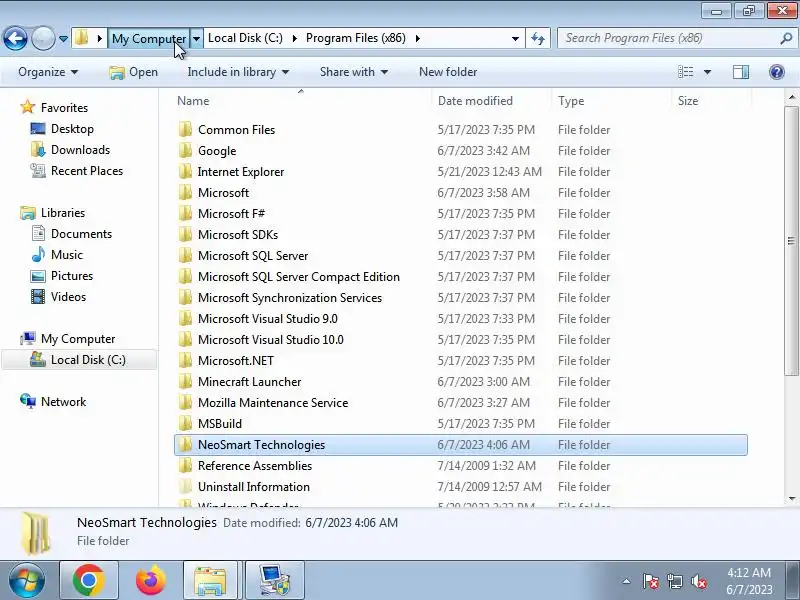Click the muted volume tray icon
Viewport: 800px width, 600px height.
tap(698, 582)
